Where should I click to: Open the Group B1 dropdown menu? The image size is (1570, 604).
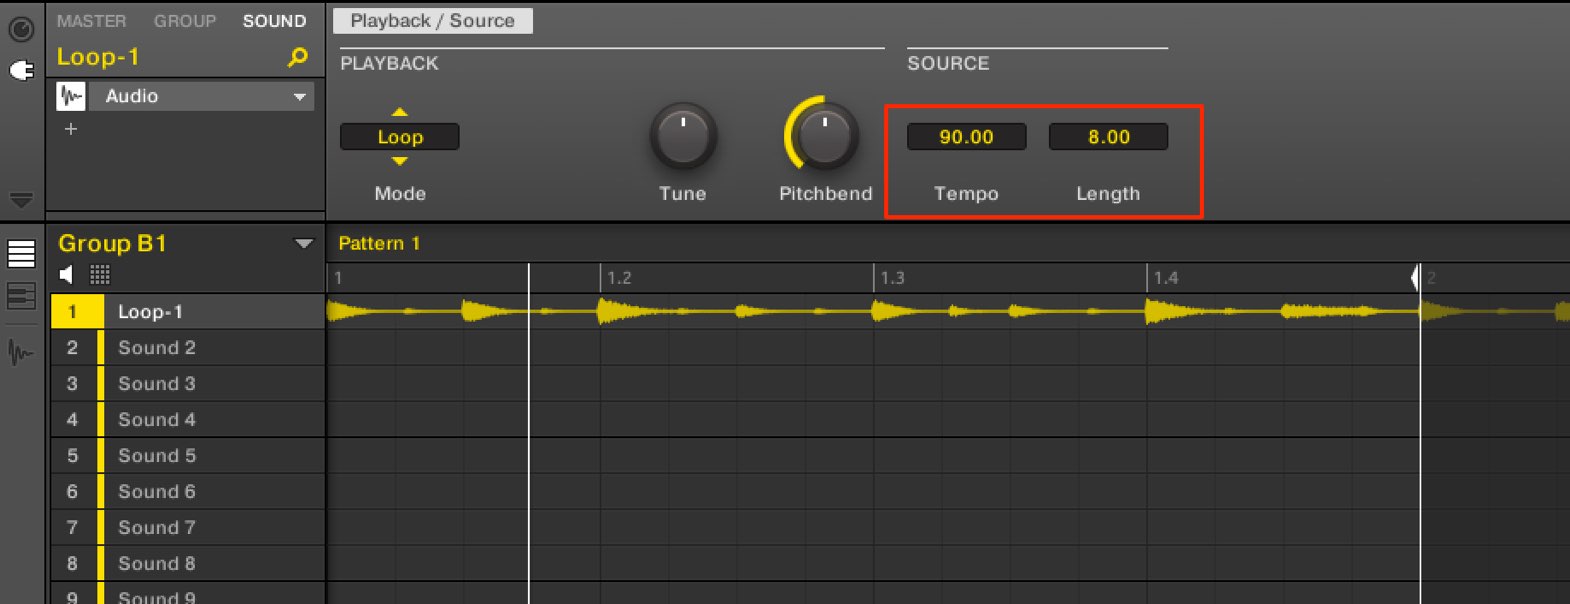[303, 244]
